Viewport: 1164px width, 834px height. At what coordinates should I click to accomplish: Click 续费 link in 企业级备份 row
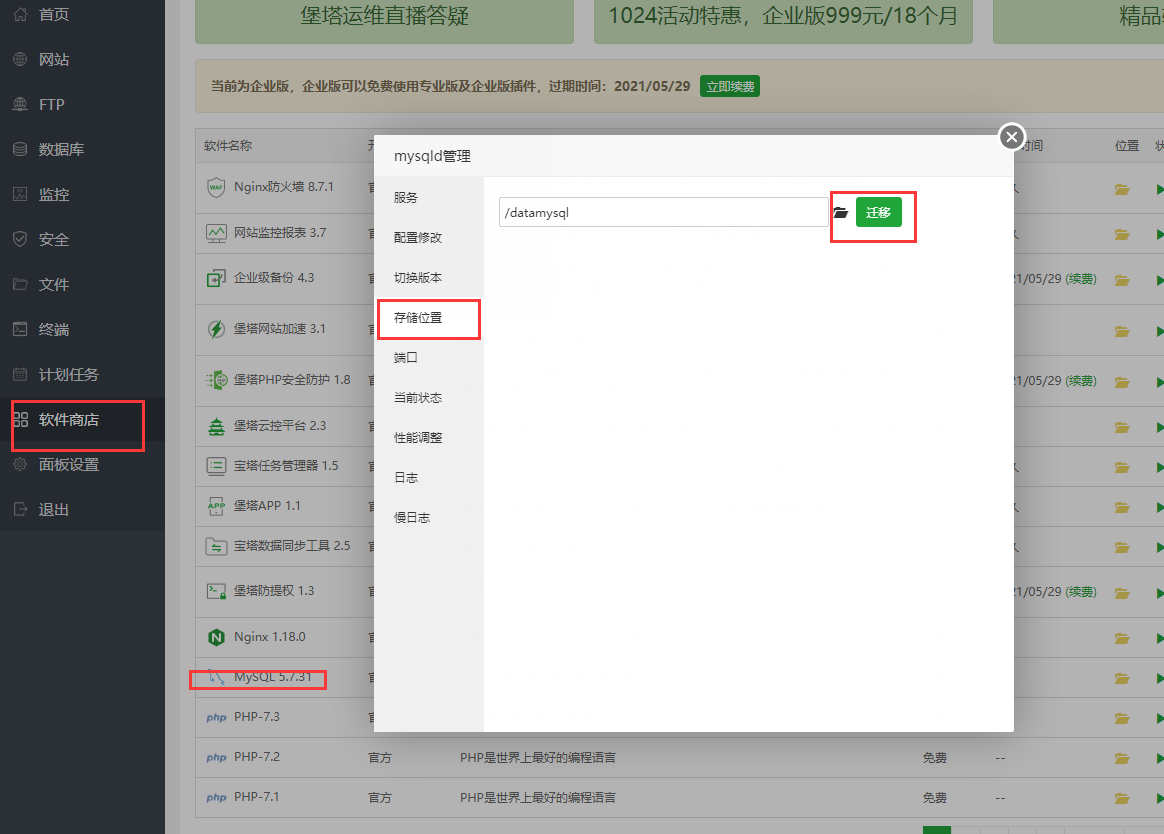1081,279
